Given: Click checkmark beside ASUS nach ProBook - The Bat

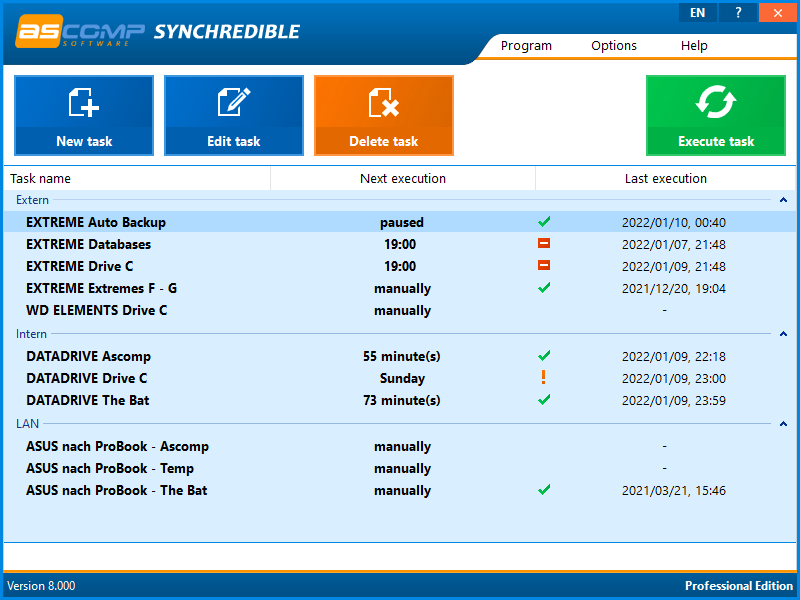Looking at the screenshot, I should point(544,490).
